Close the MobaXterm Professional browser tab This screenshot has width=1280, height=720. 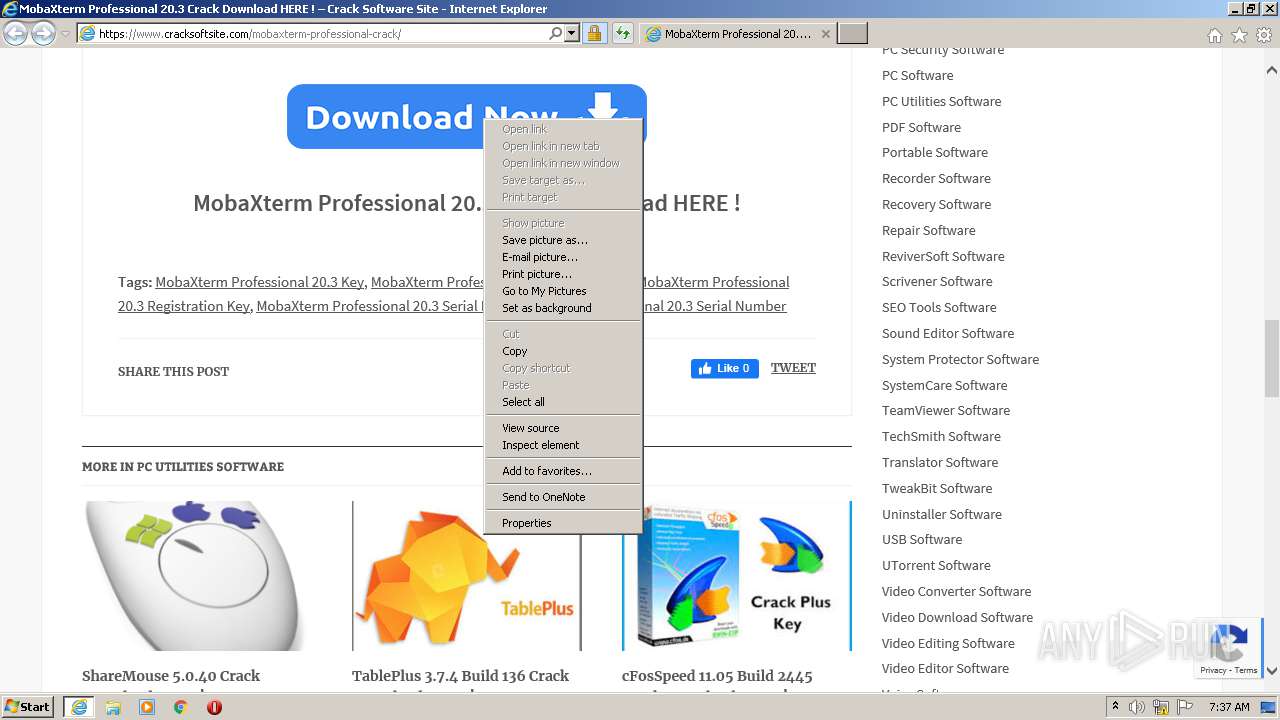click(826, 34)
